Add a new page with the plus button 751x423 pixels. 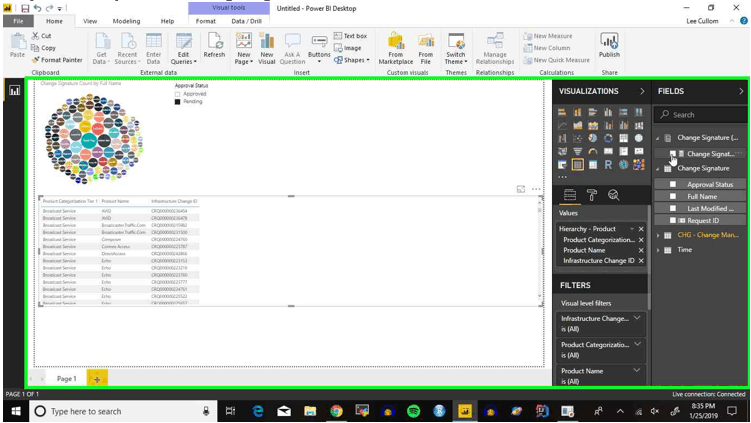coord(97,379)
